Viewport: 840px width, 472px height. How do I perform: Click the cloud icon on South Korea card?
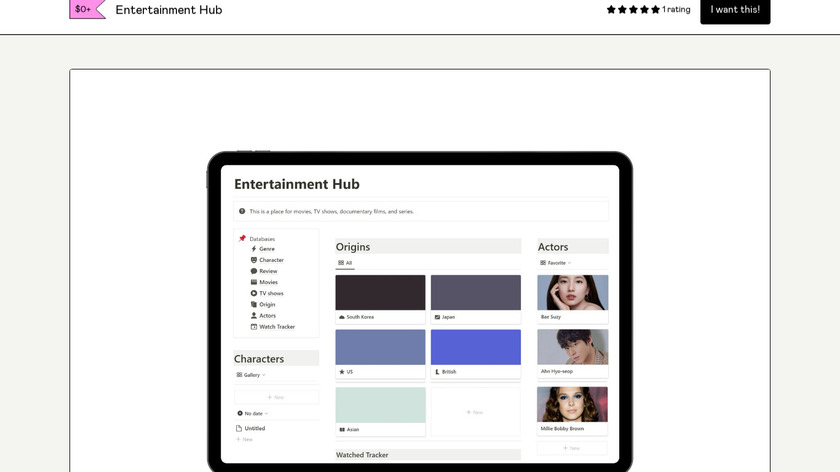pyautogui.click(x=342, y=317)
